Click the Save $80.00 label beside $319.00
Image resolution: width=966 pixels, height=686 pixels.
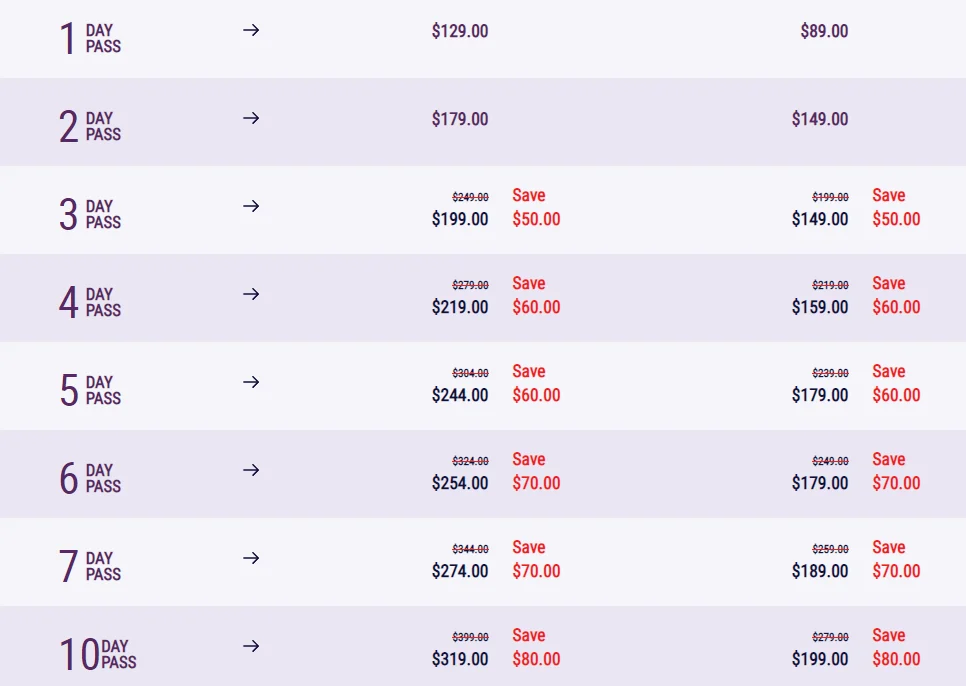(x=537, y=647)
